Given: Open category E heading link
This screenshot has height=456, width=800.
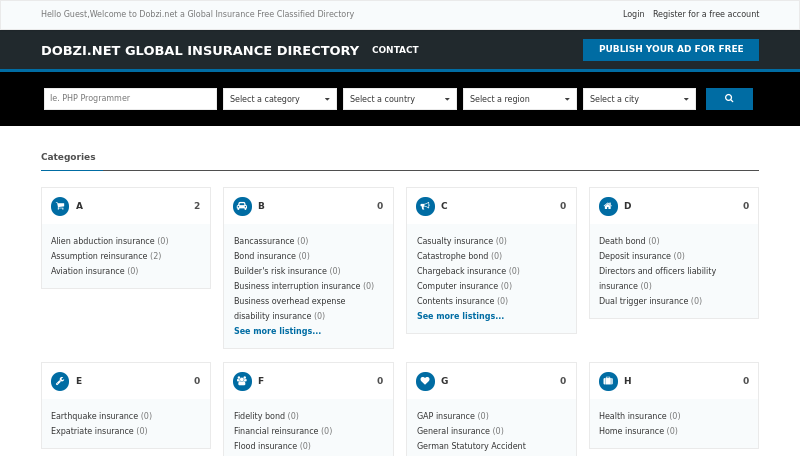Looking at the screenshot, I should [x=79, y=381].
